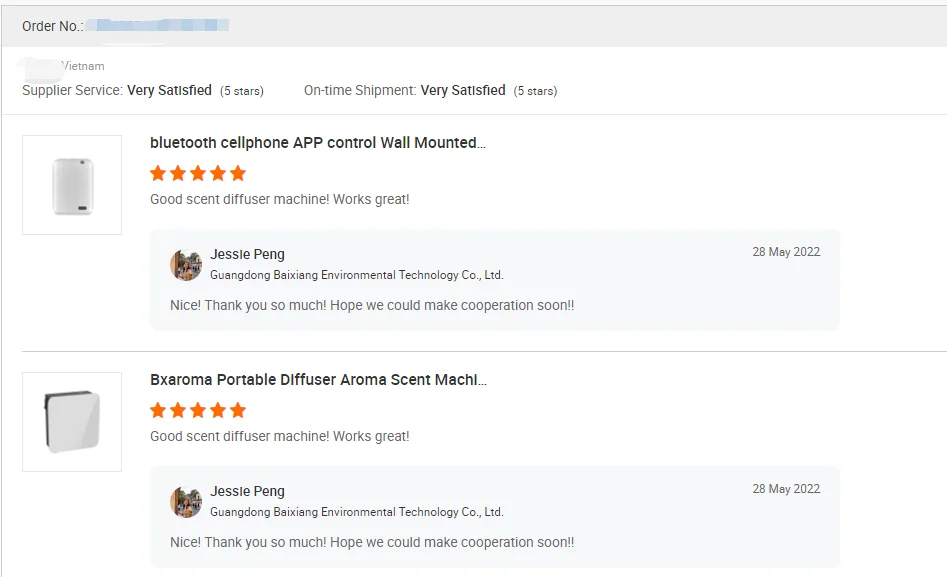Click the Vietnam country label
The height and width of the screenshot is (577, 947).
click(x=83, y=66)
